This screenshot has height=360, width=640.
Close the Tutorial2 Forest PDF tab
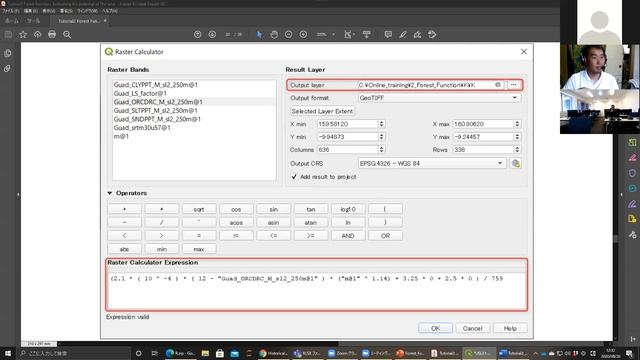point(105,21)
